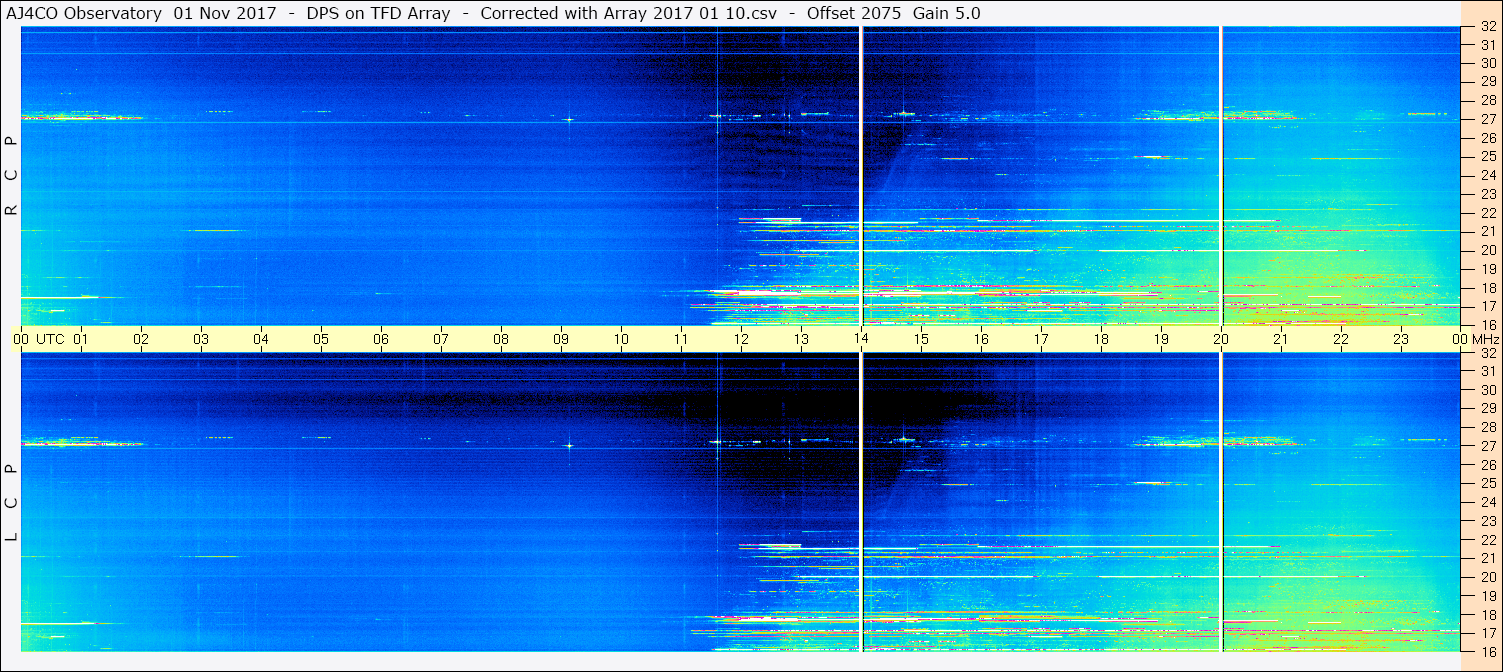Screen dimensions: 1503x672
Task: Click the "Offset 2075" value in the header
Action: tap(853, 13)
